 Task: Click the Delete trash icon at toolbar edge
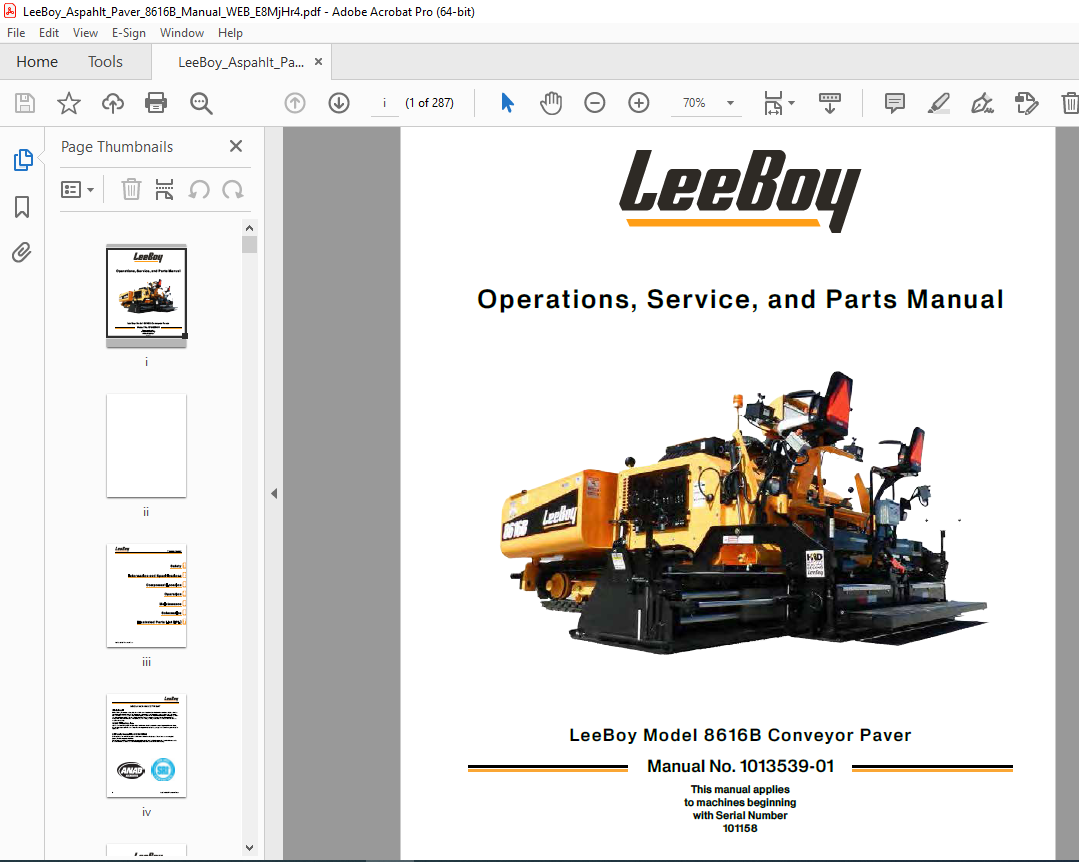point(1069,103)
